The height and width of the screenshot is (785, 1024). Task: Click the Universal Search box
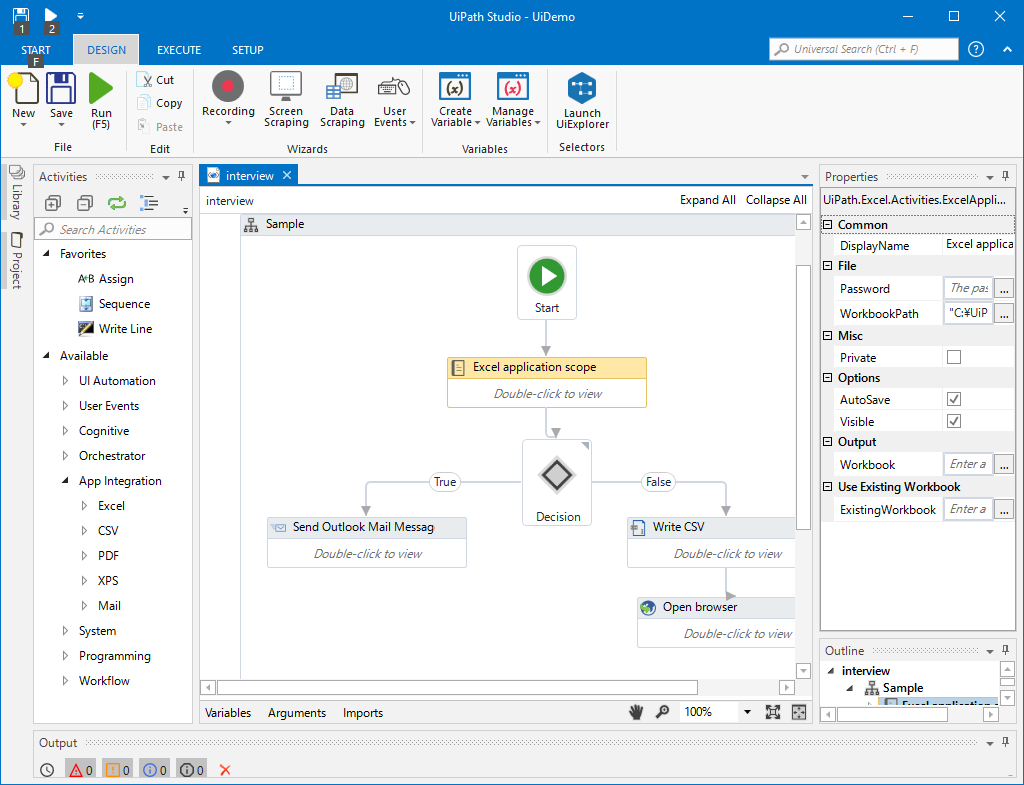click(863, 49)
